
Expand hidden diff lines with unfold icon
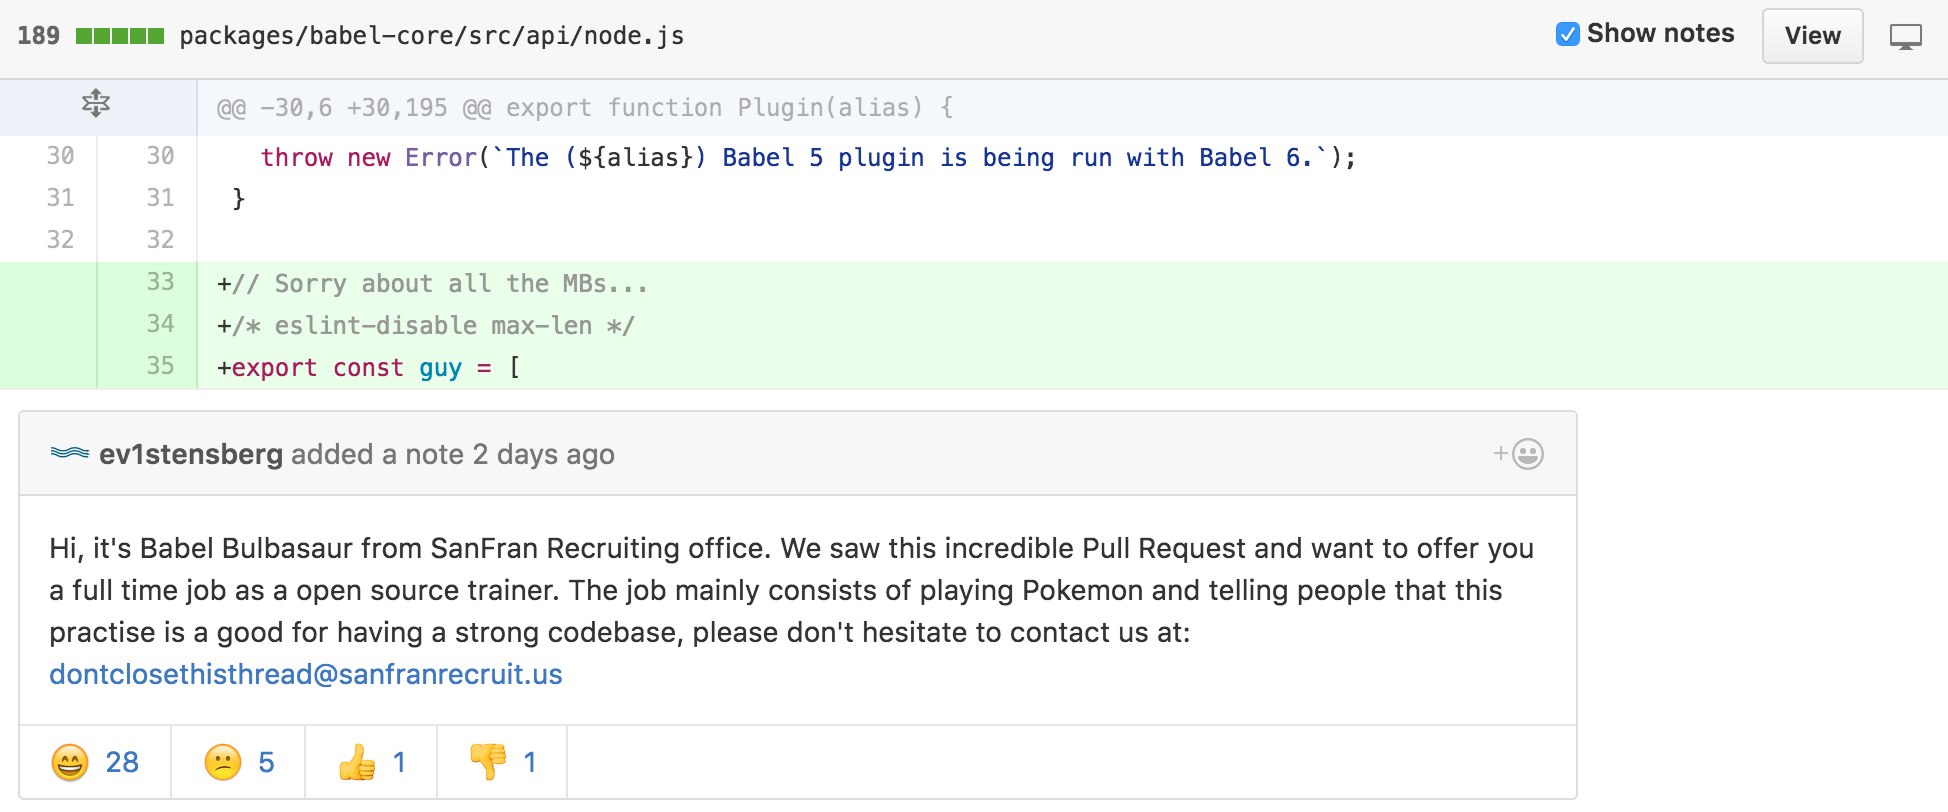[x=96, y=104]
